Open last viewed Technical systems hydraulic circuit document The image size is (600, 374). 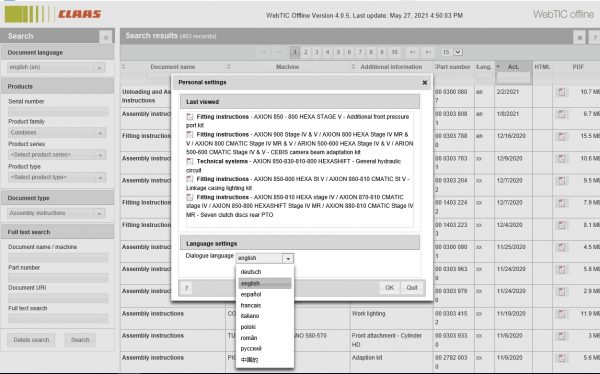click(x=293, y=165)
